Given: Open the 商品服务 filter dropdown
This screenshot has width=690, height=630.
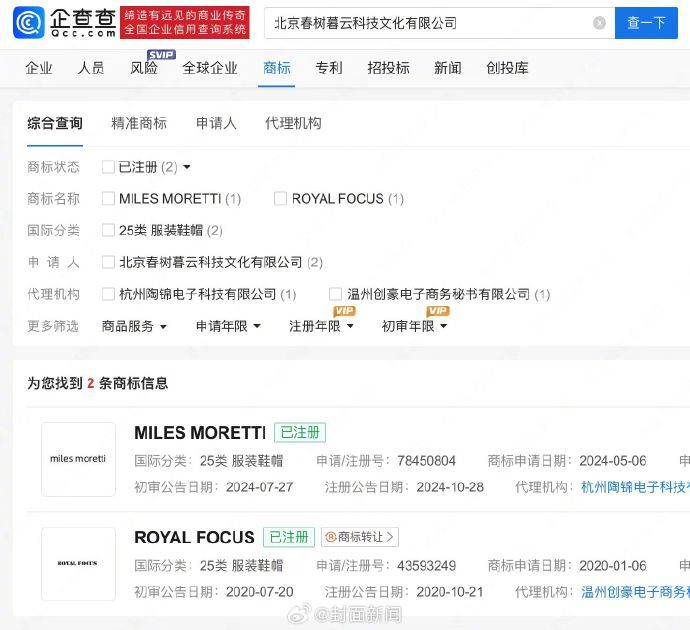Looking at the screenshot, I should coord(134,326).
